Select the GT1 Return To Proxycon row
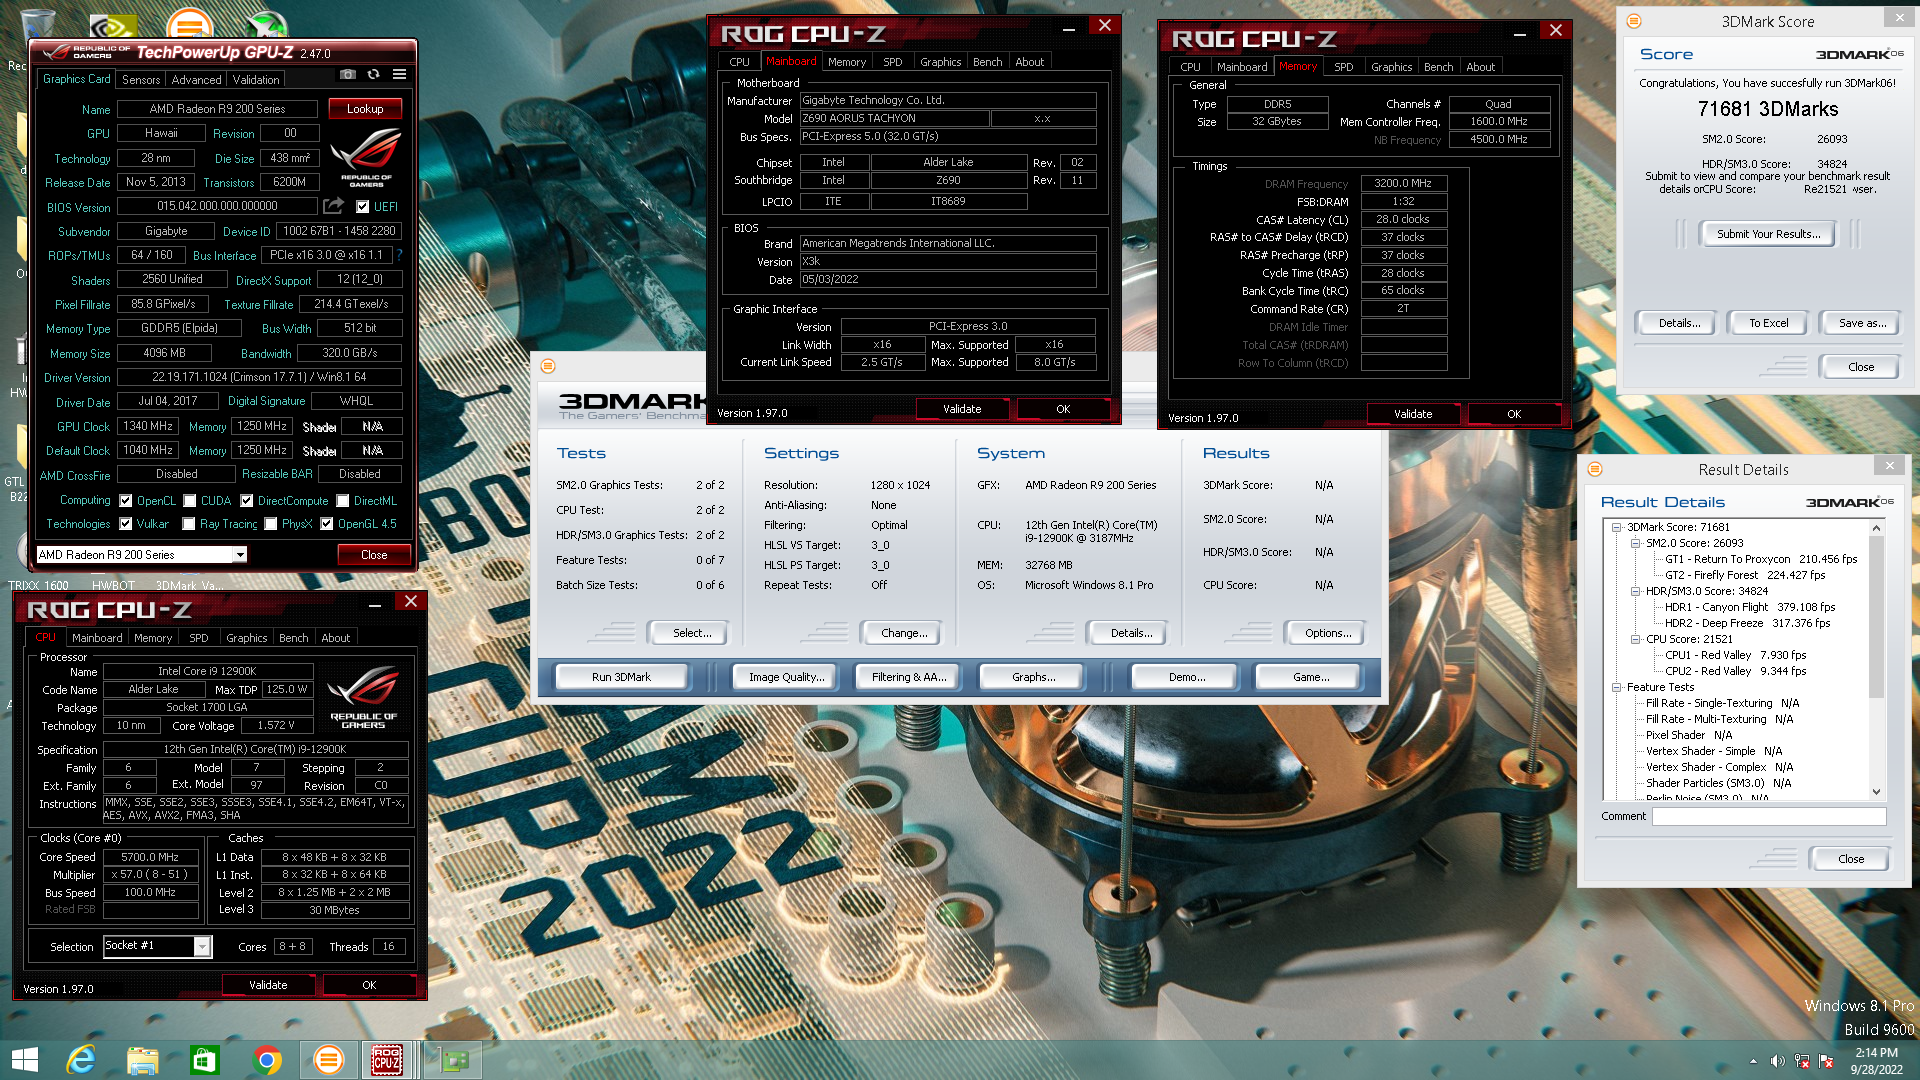The image size is (1920, 1080). pyautogui.click(x=1760, y=559)
